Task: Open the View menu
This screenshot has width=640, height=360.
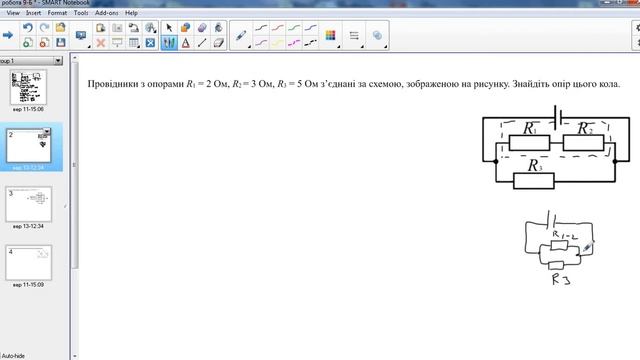Action: click(x=13, y=13)
